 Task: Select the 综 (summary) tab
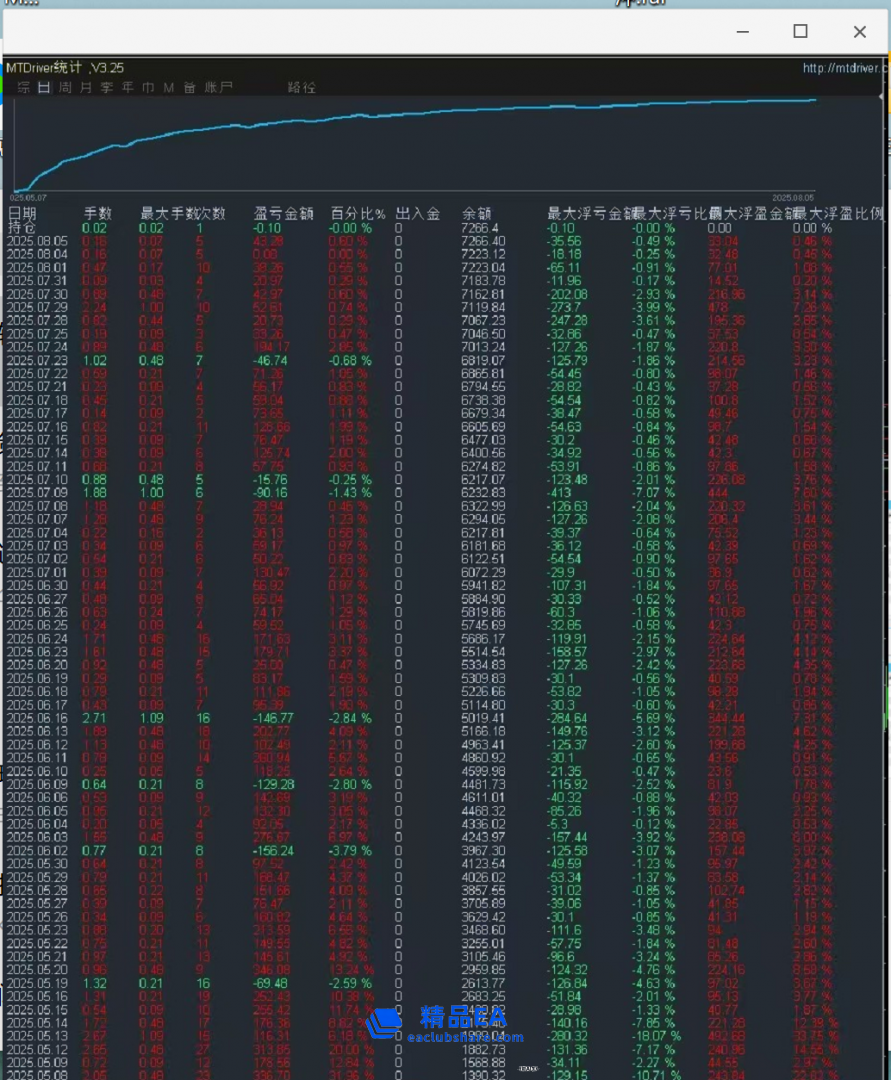pos(23,88)
